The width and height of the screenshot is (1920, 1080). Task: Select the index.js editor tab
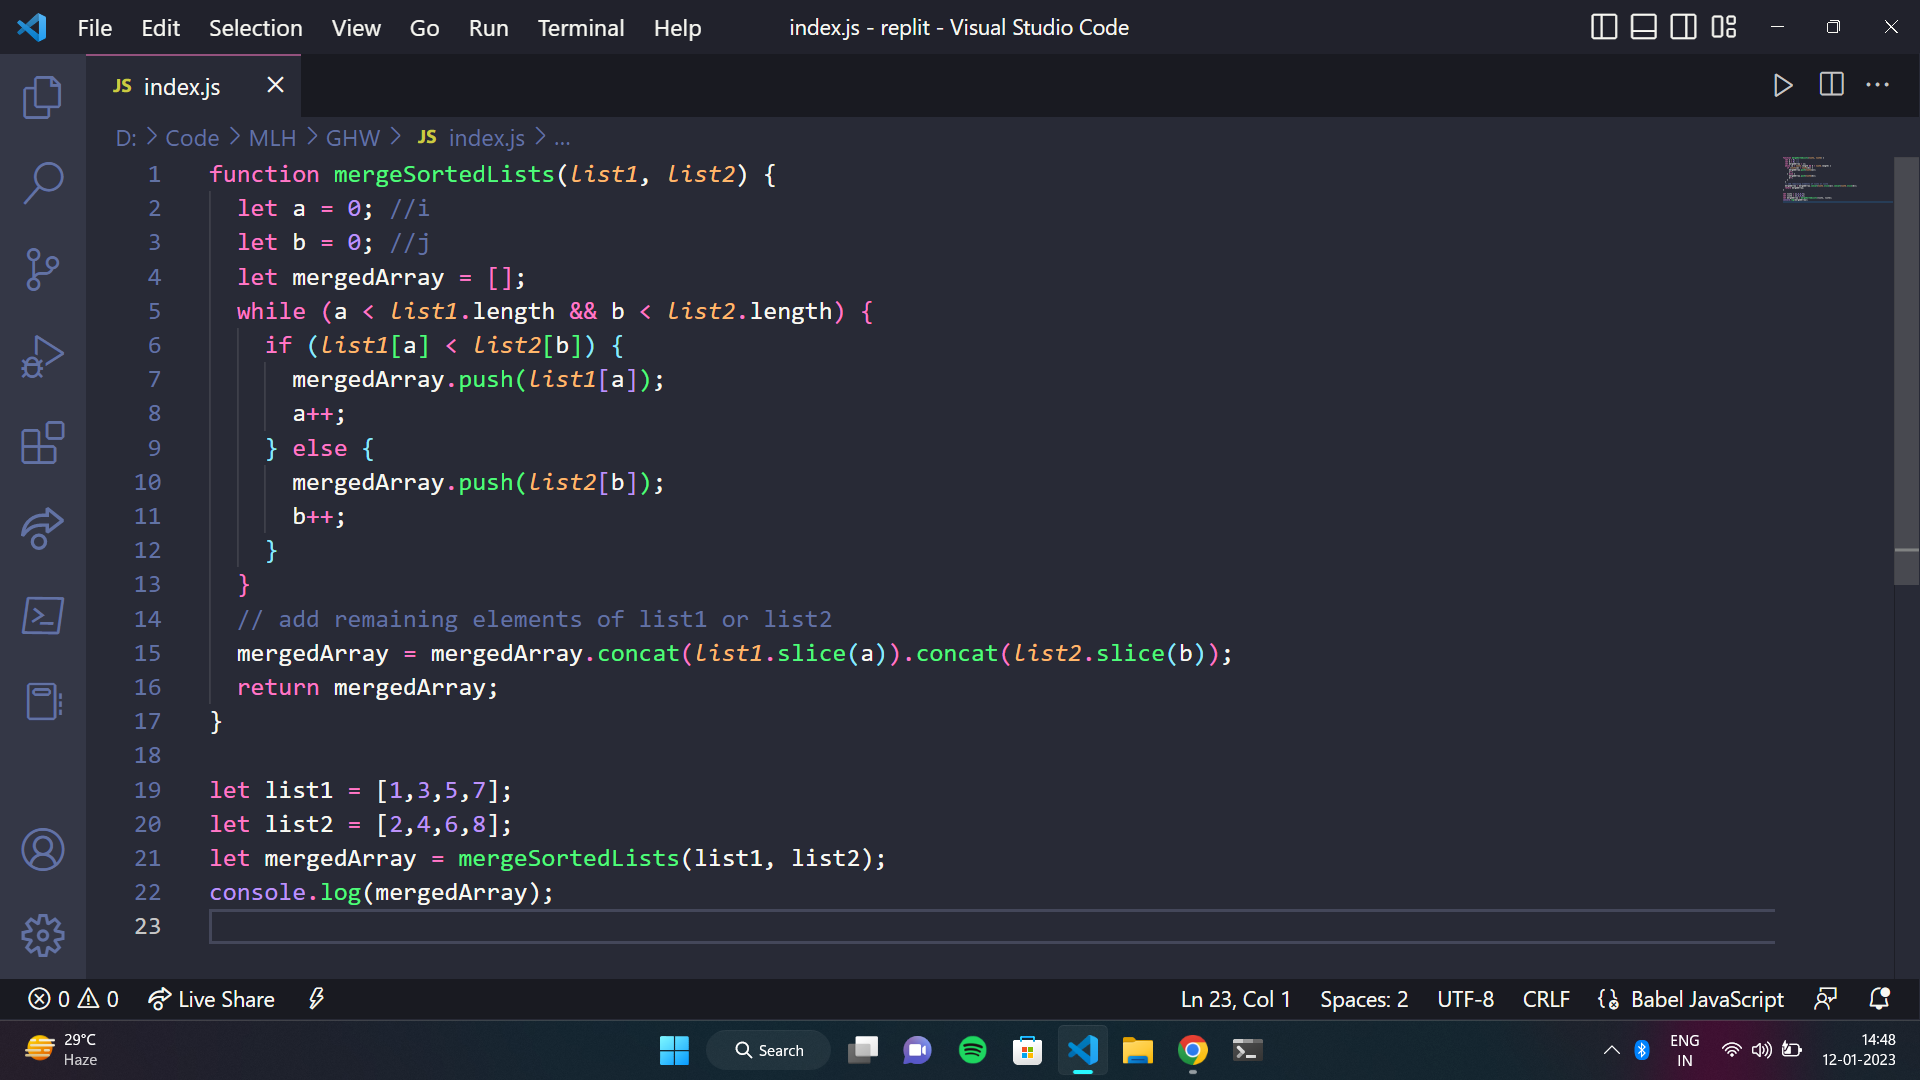tap(182, 86)
